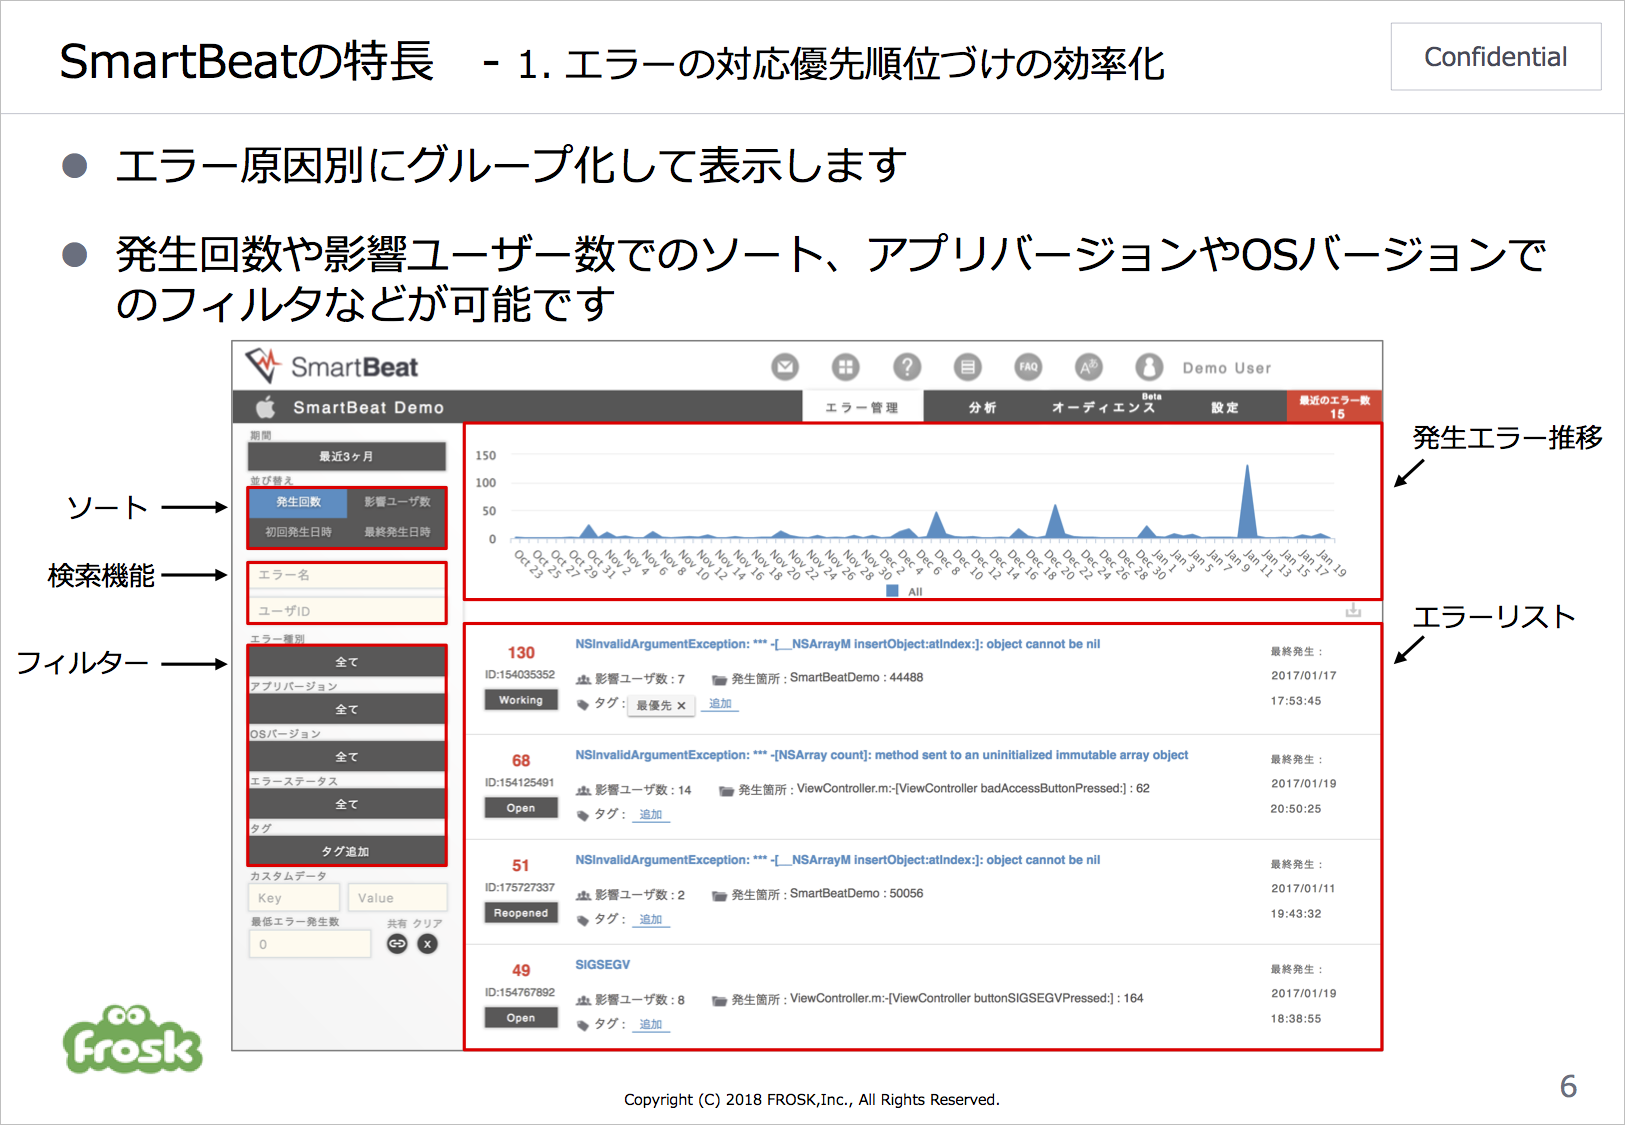This screenshot has width=1625, height=1125.
Task: Click the SmartBeat logo
Action: (x=333, y=366)
